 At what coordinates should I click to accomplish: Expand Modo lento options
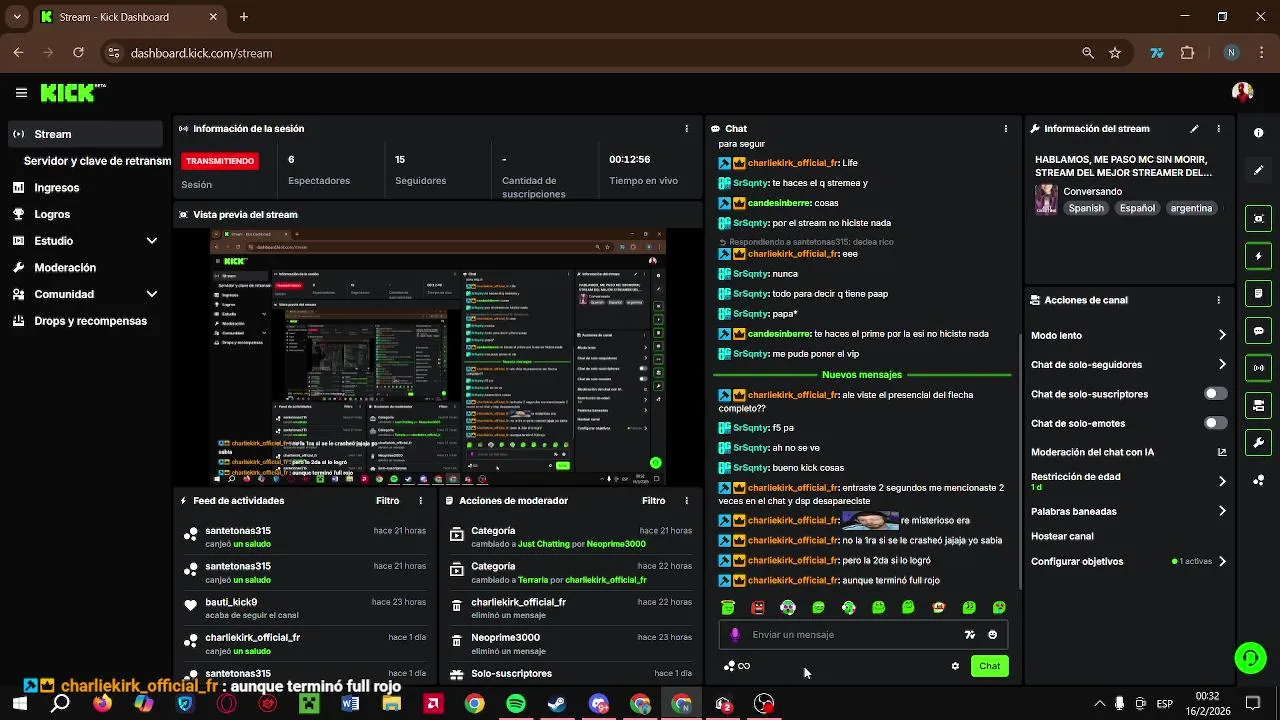click(x=1222, y=336)
